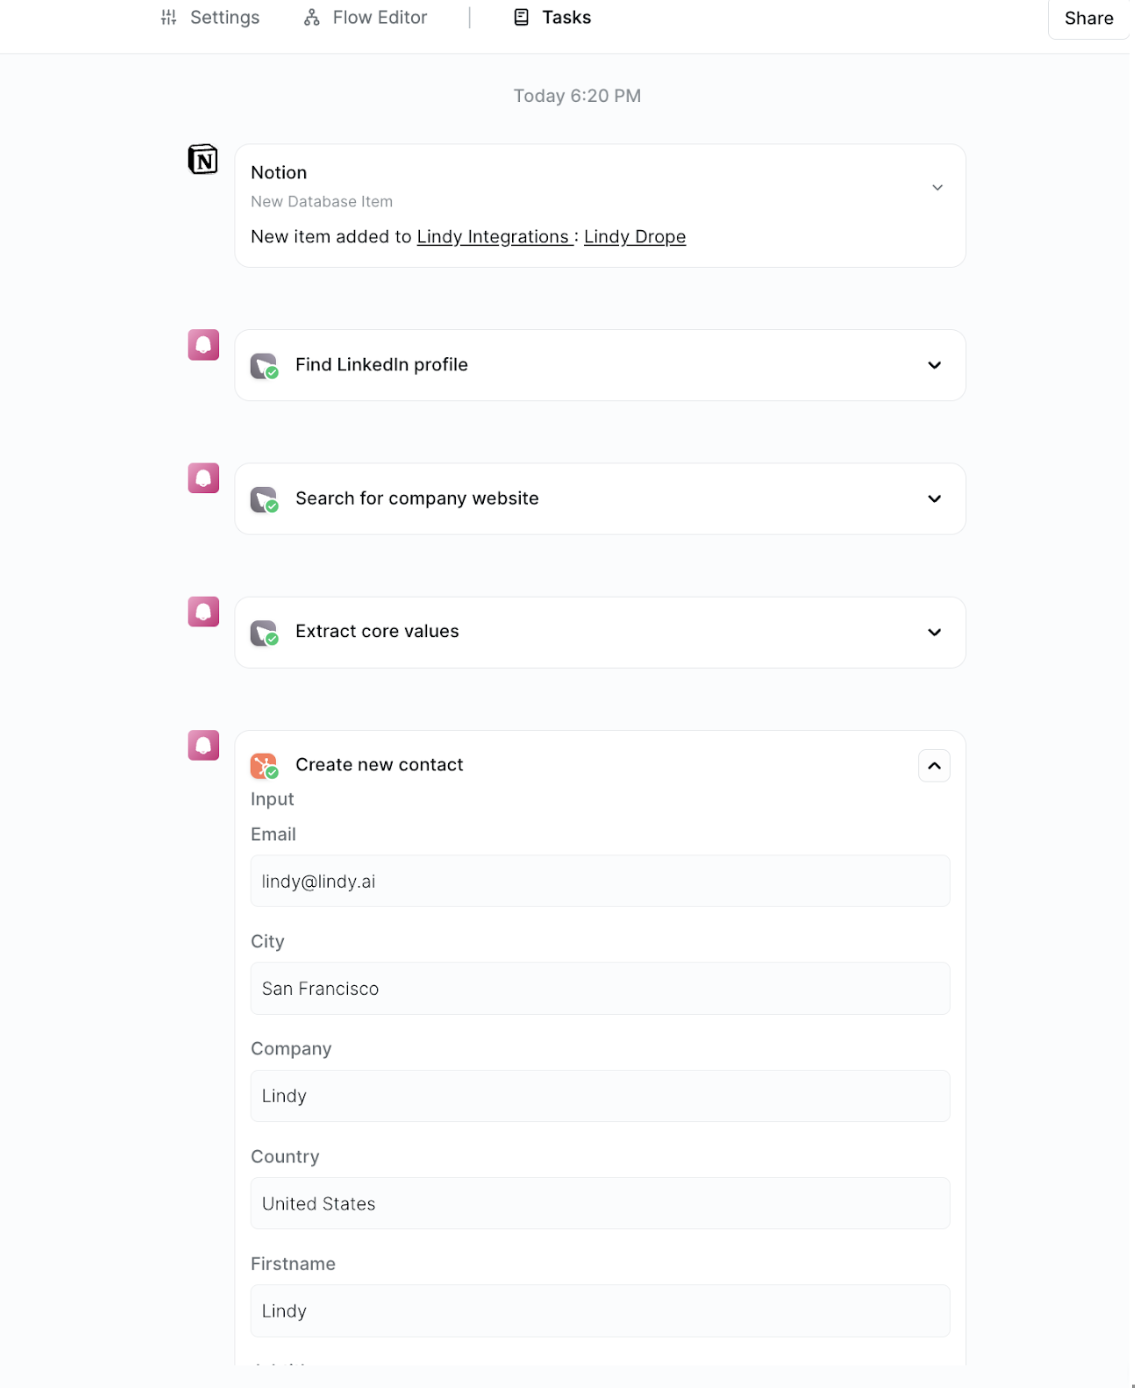Click the Notion logo icon
This screenshot has height=1388, width=1136.
[203, 159]
